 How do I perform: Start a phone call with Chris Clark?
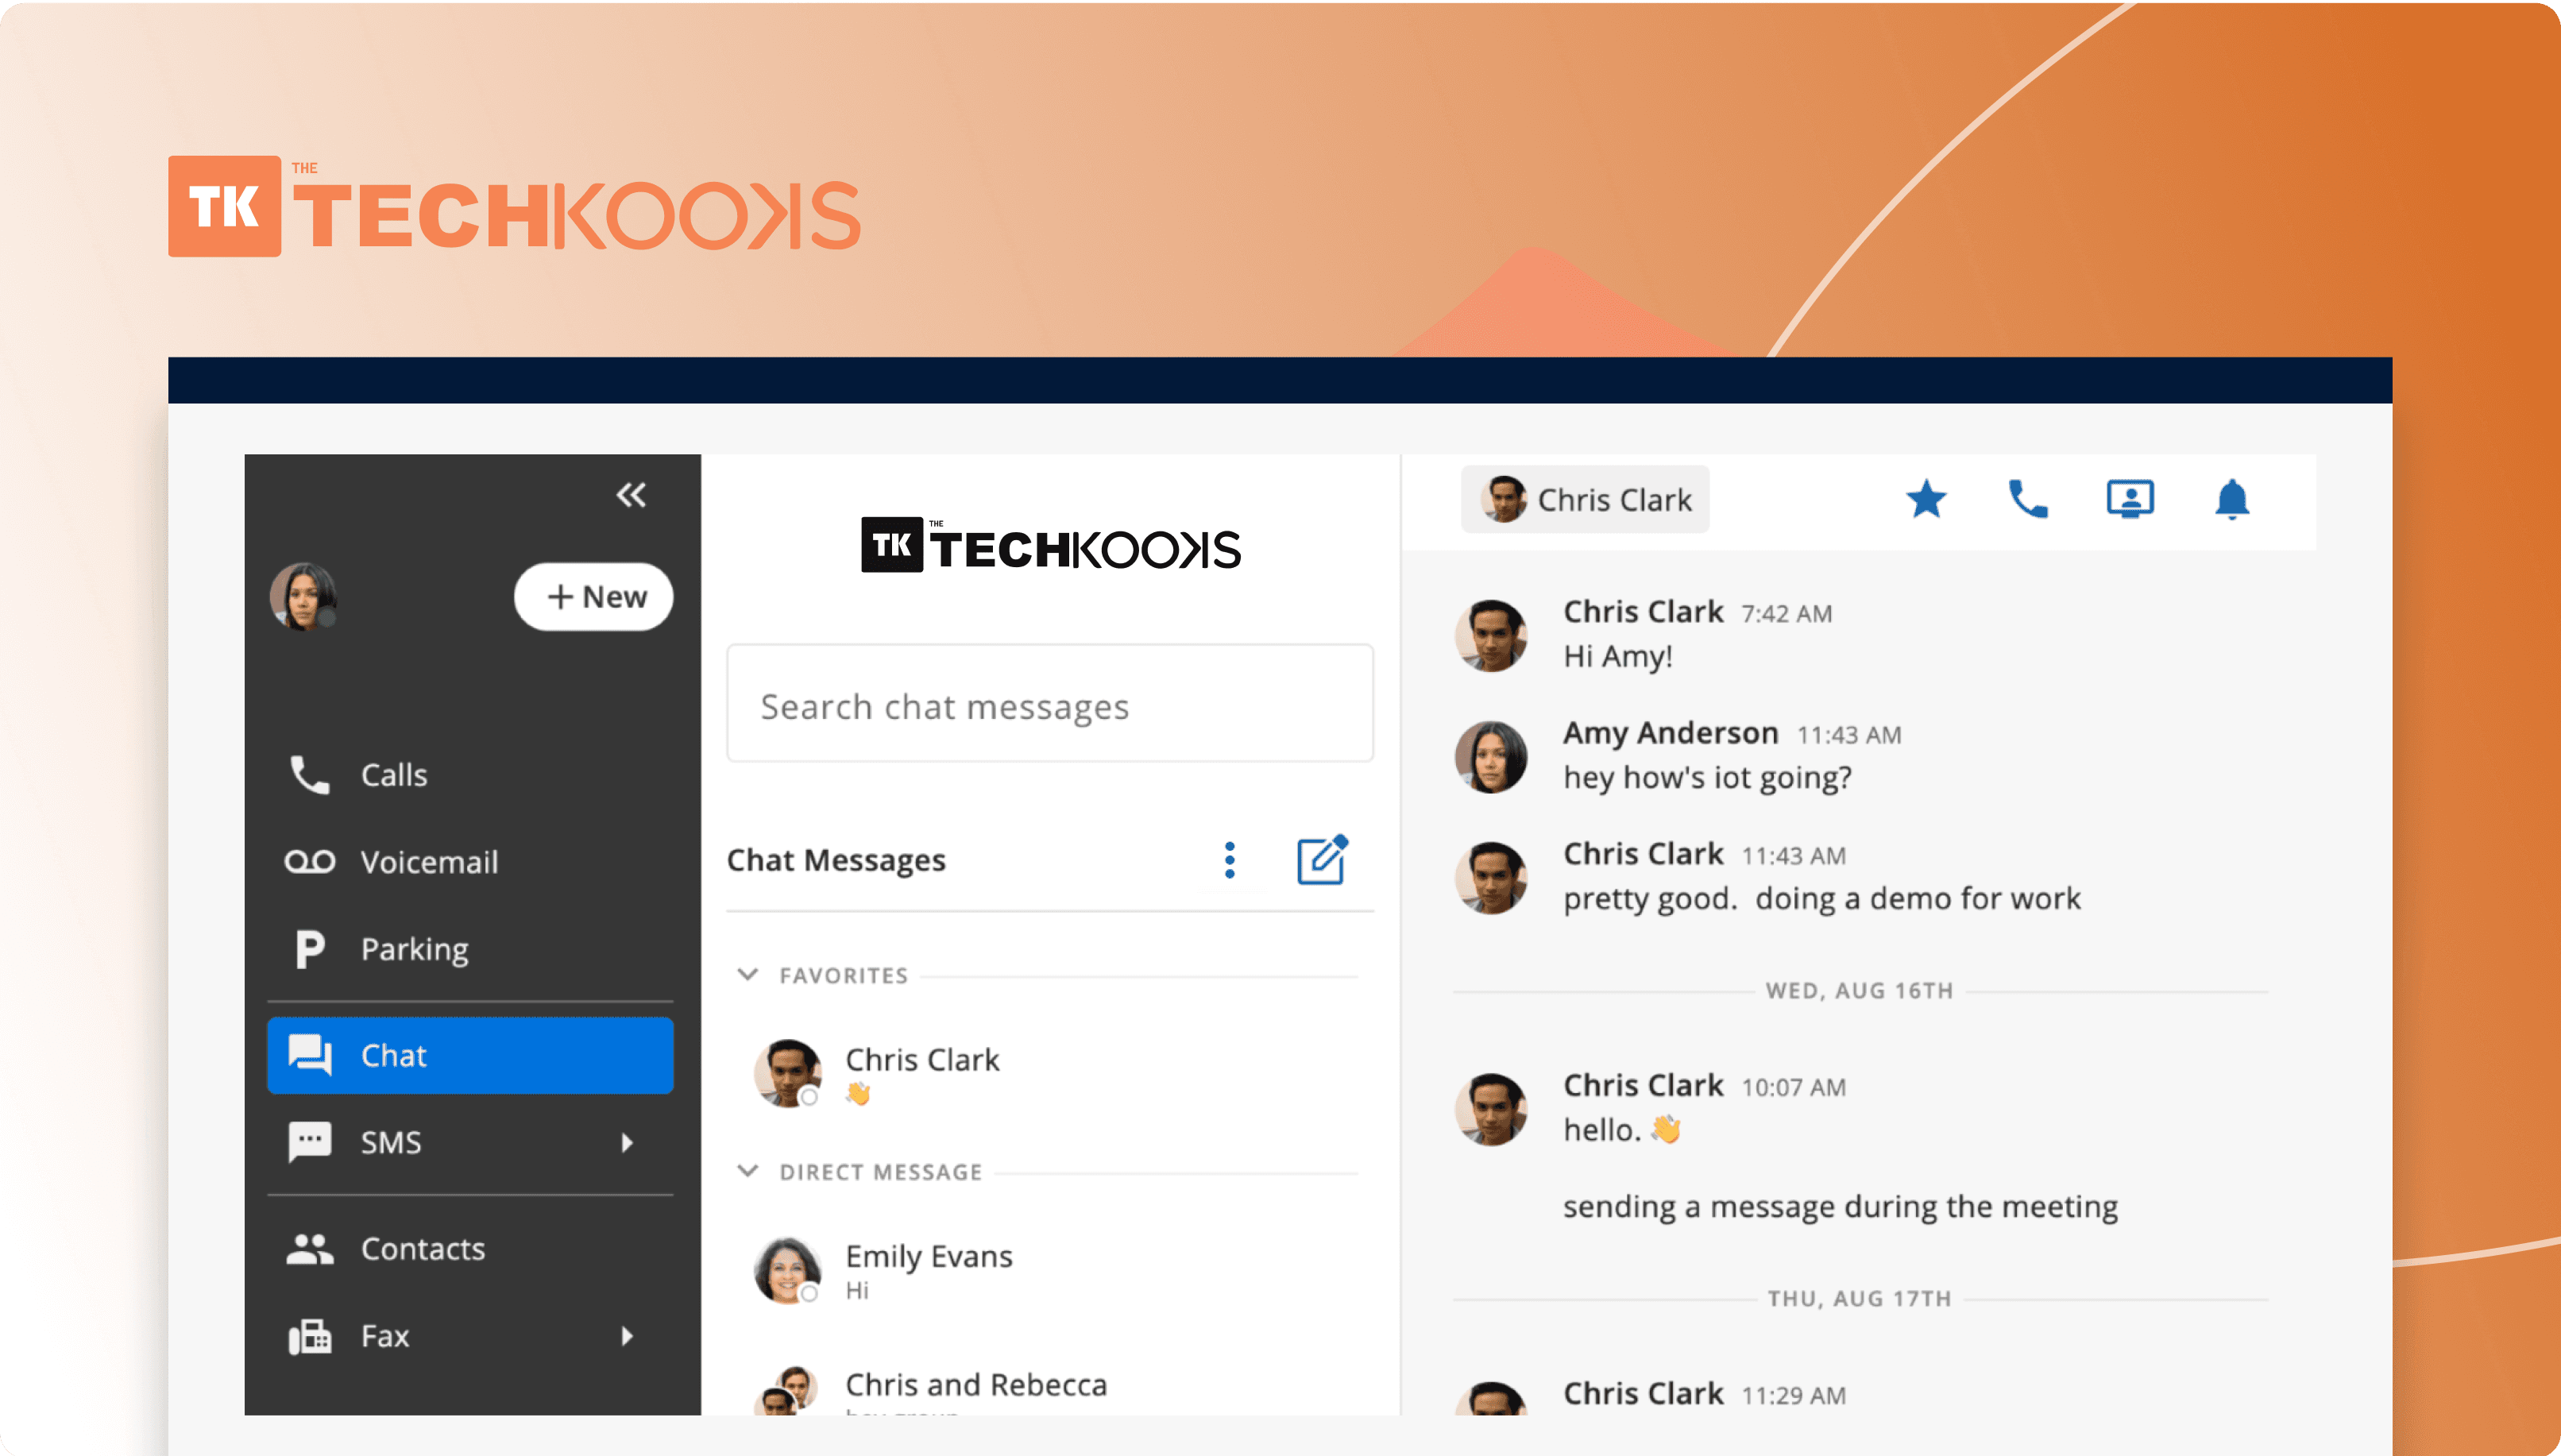(2028, 499)
